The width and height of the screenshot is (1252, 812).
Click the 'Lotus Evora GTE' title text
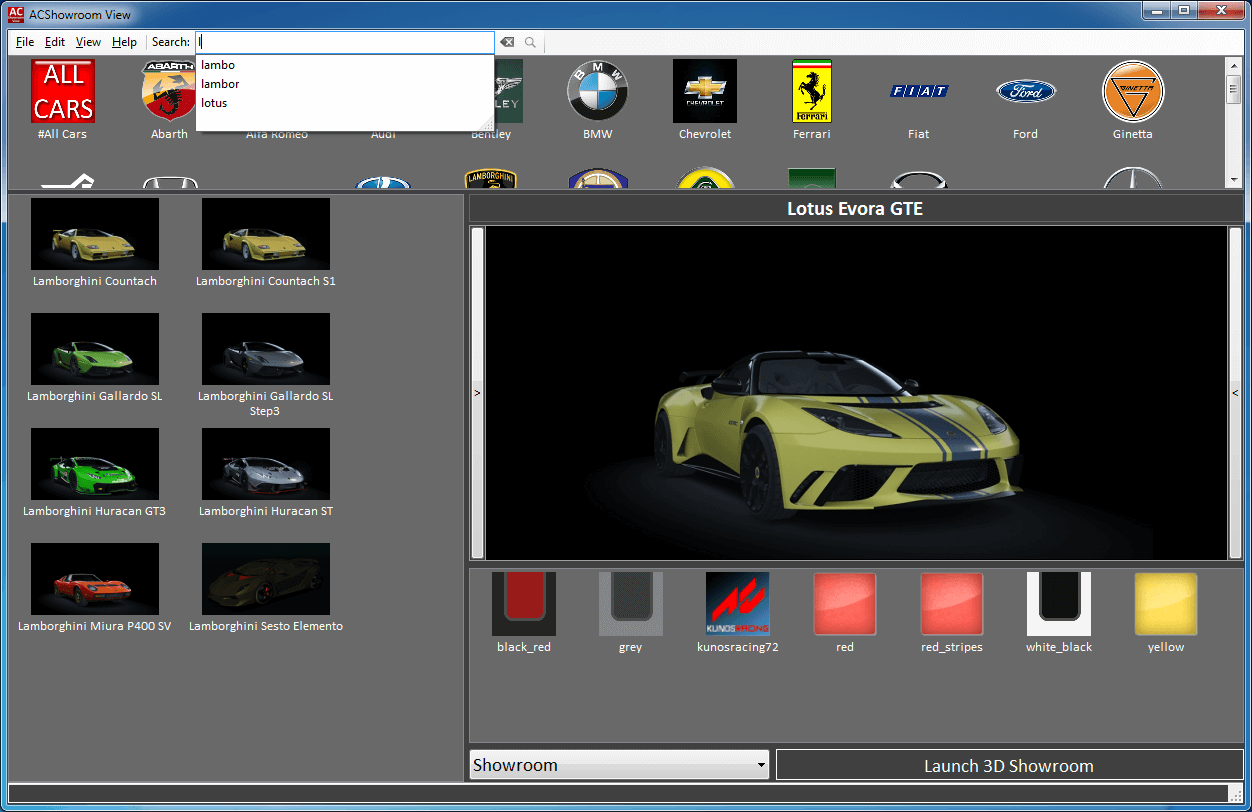[855, 209]
